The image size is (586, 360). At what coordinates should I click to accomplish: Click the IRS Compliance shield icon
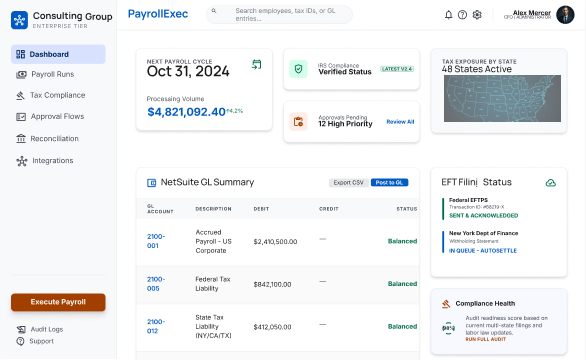click(x=298, y=69)
